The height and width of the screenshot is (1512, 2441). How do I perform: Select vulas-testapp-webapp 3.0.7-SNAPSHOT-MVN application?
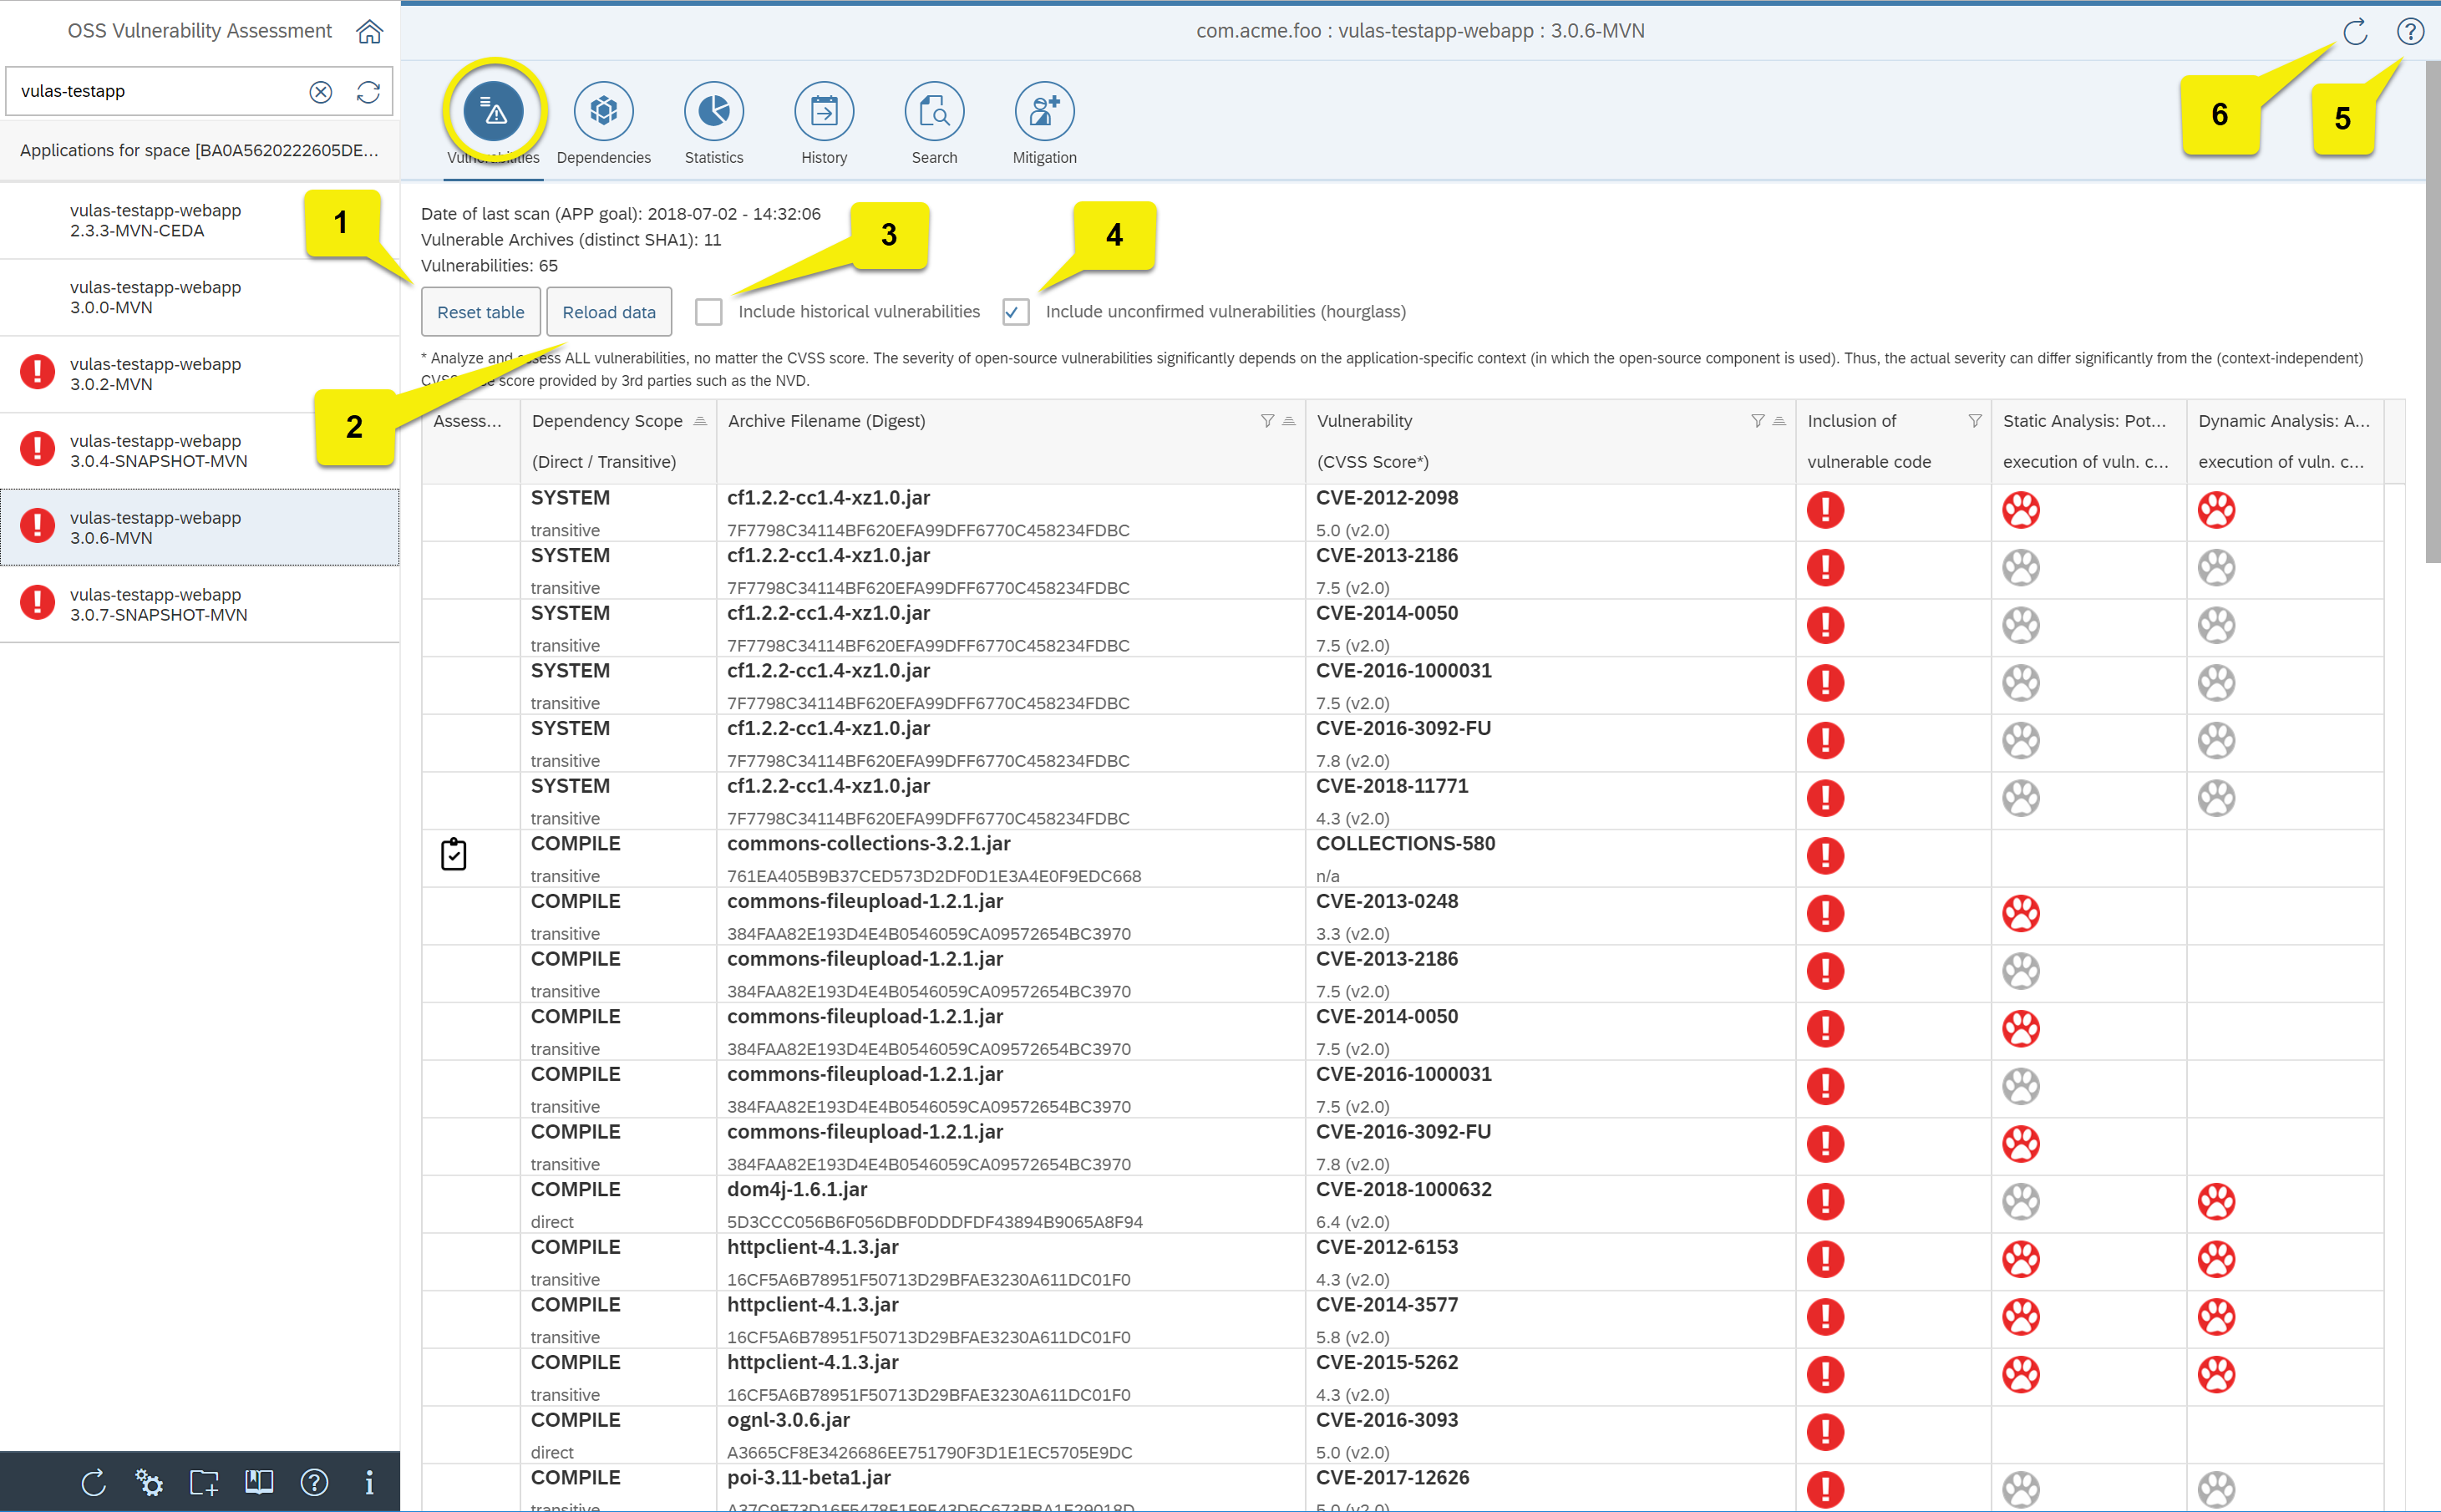click(x=158, y=604)
